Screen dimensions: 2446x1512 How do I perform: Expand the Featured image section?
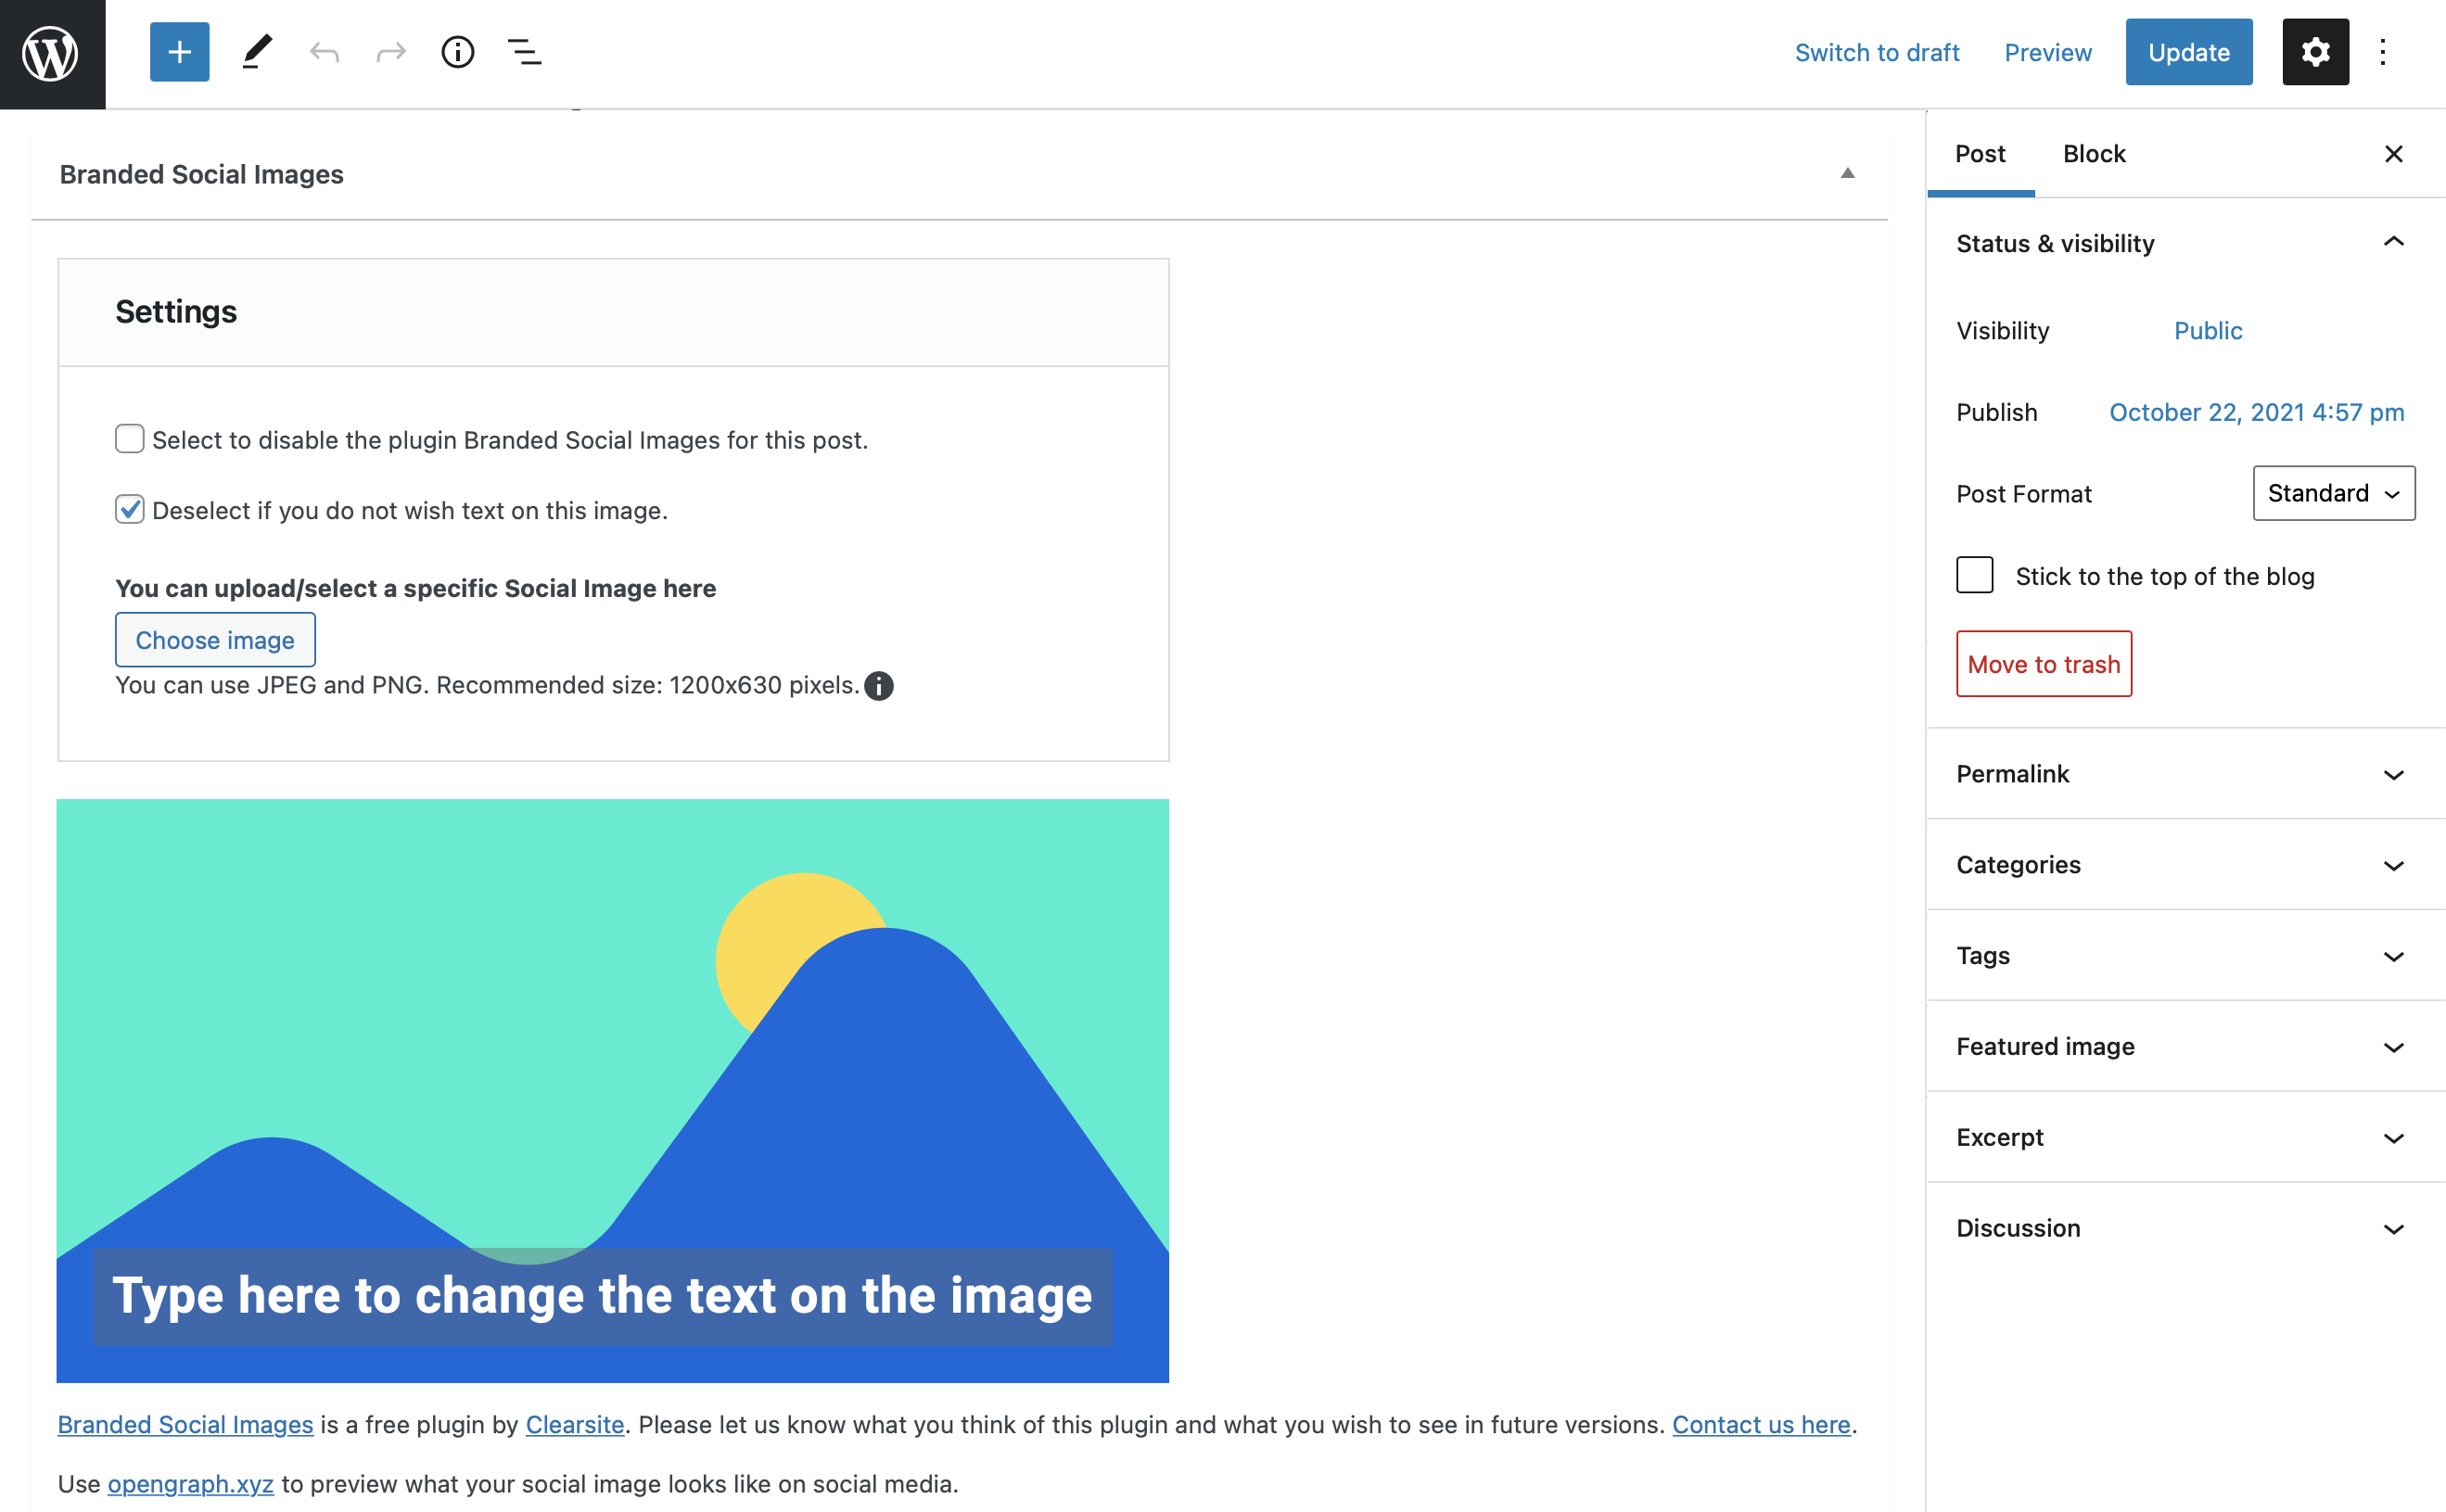point(2185,1047)
